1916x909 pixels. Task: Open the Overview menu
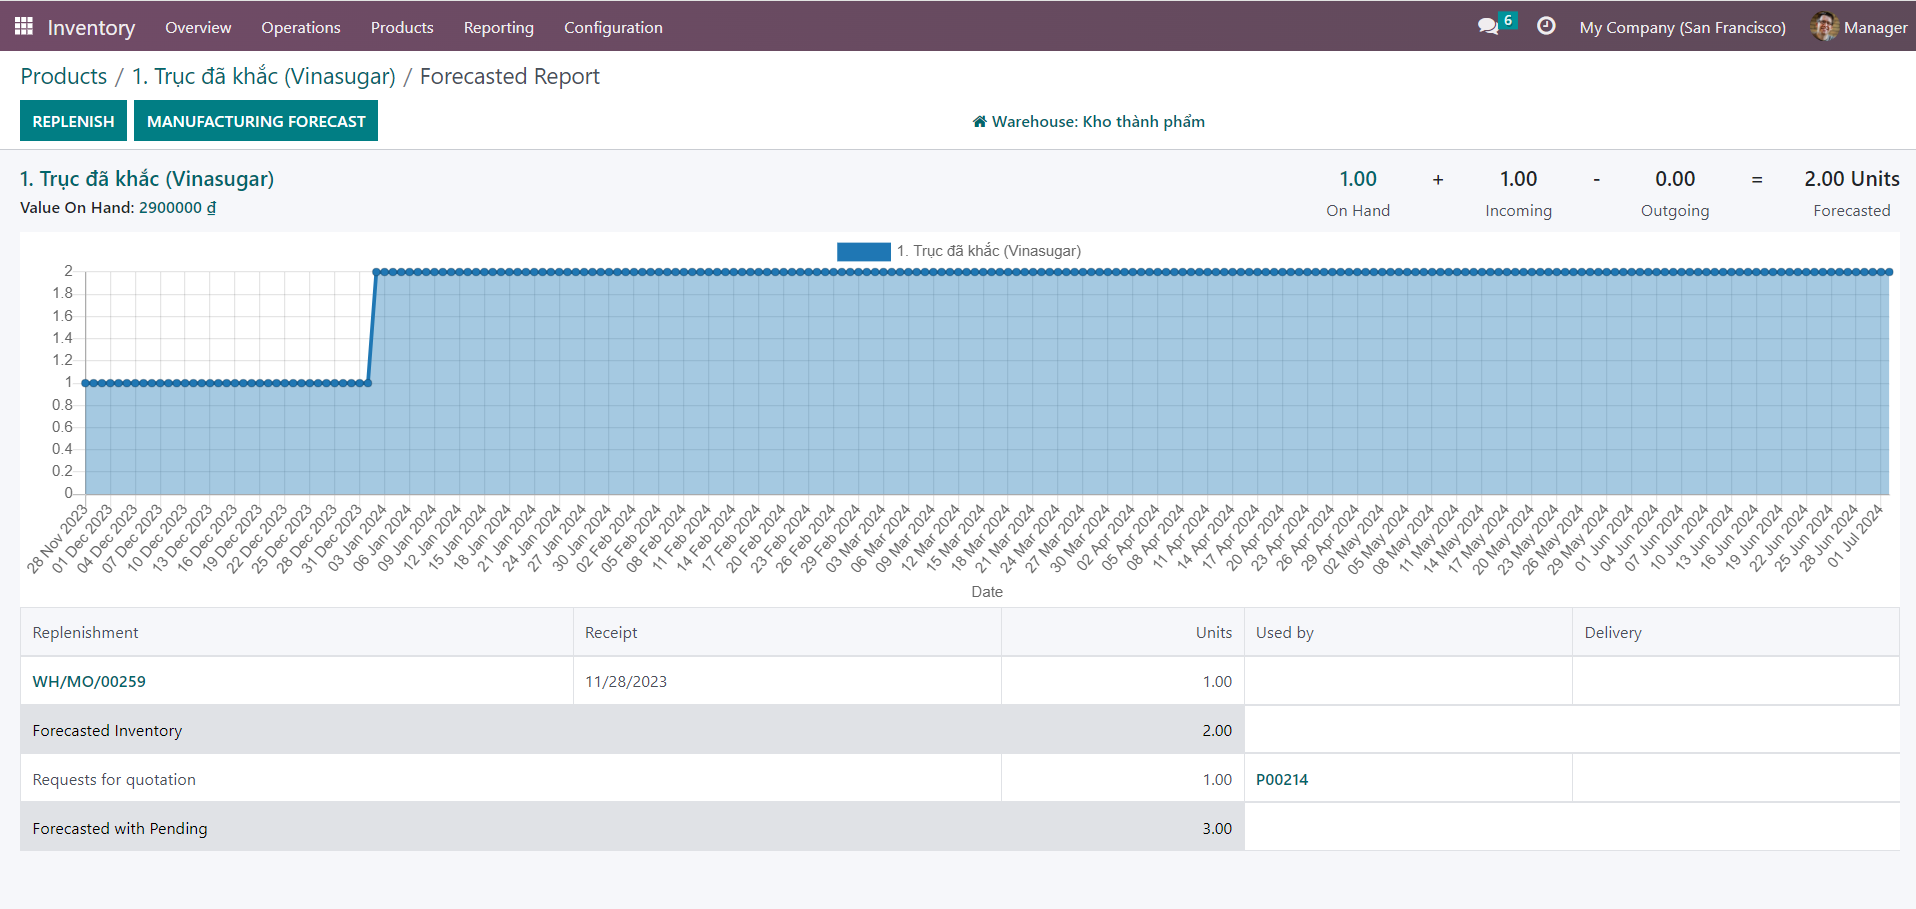pyautogui.click(x=198, y=28)
